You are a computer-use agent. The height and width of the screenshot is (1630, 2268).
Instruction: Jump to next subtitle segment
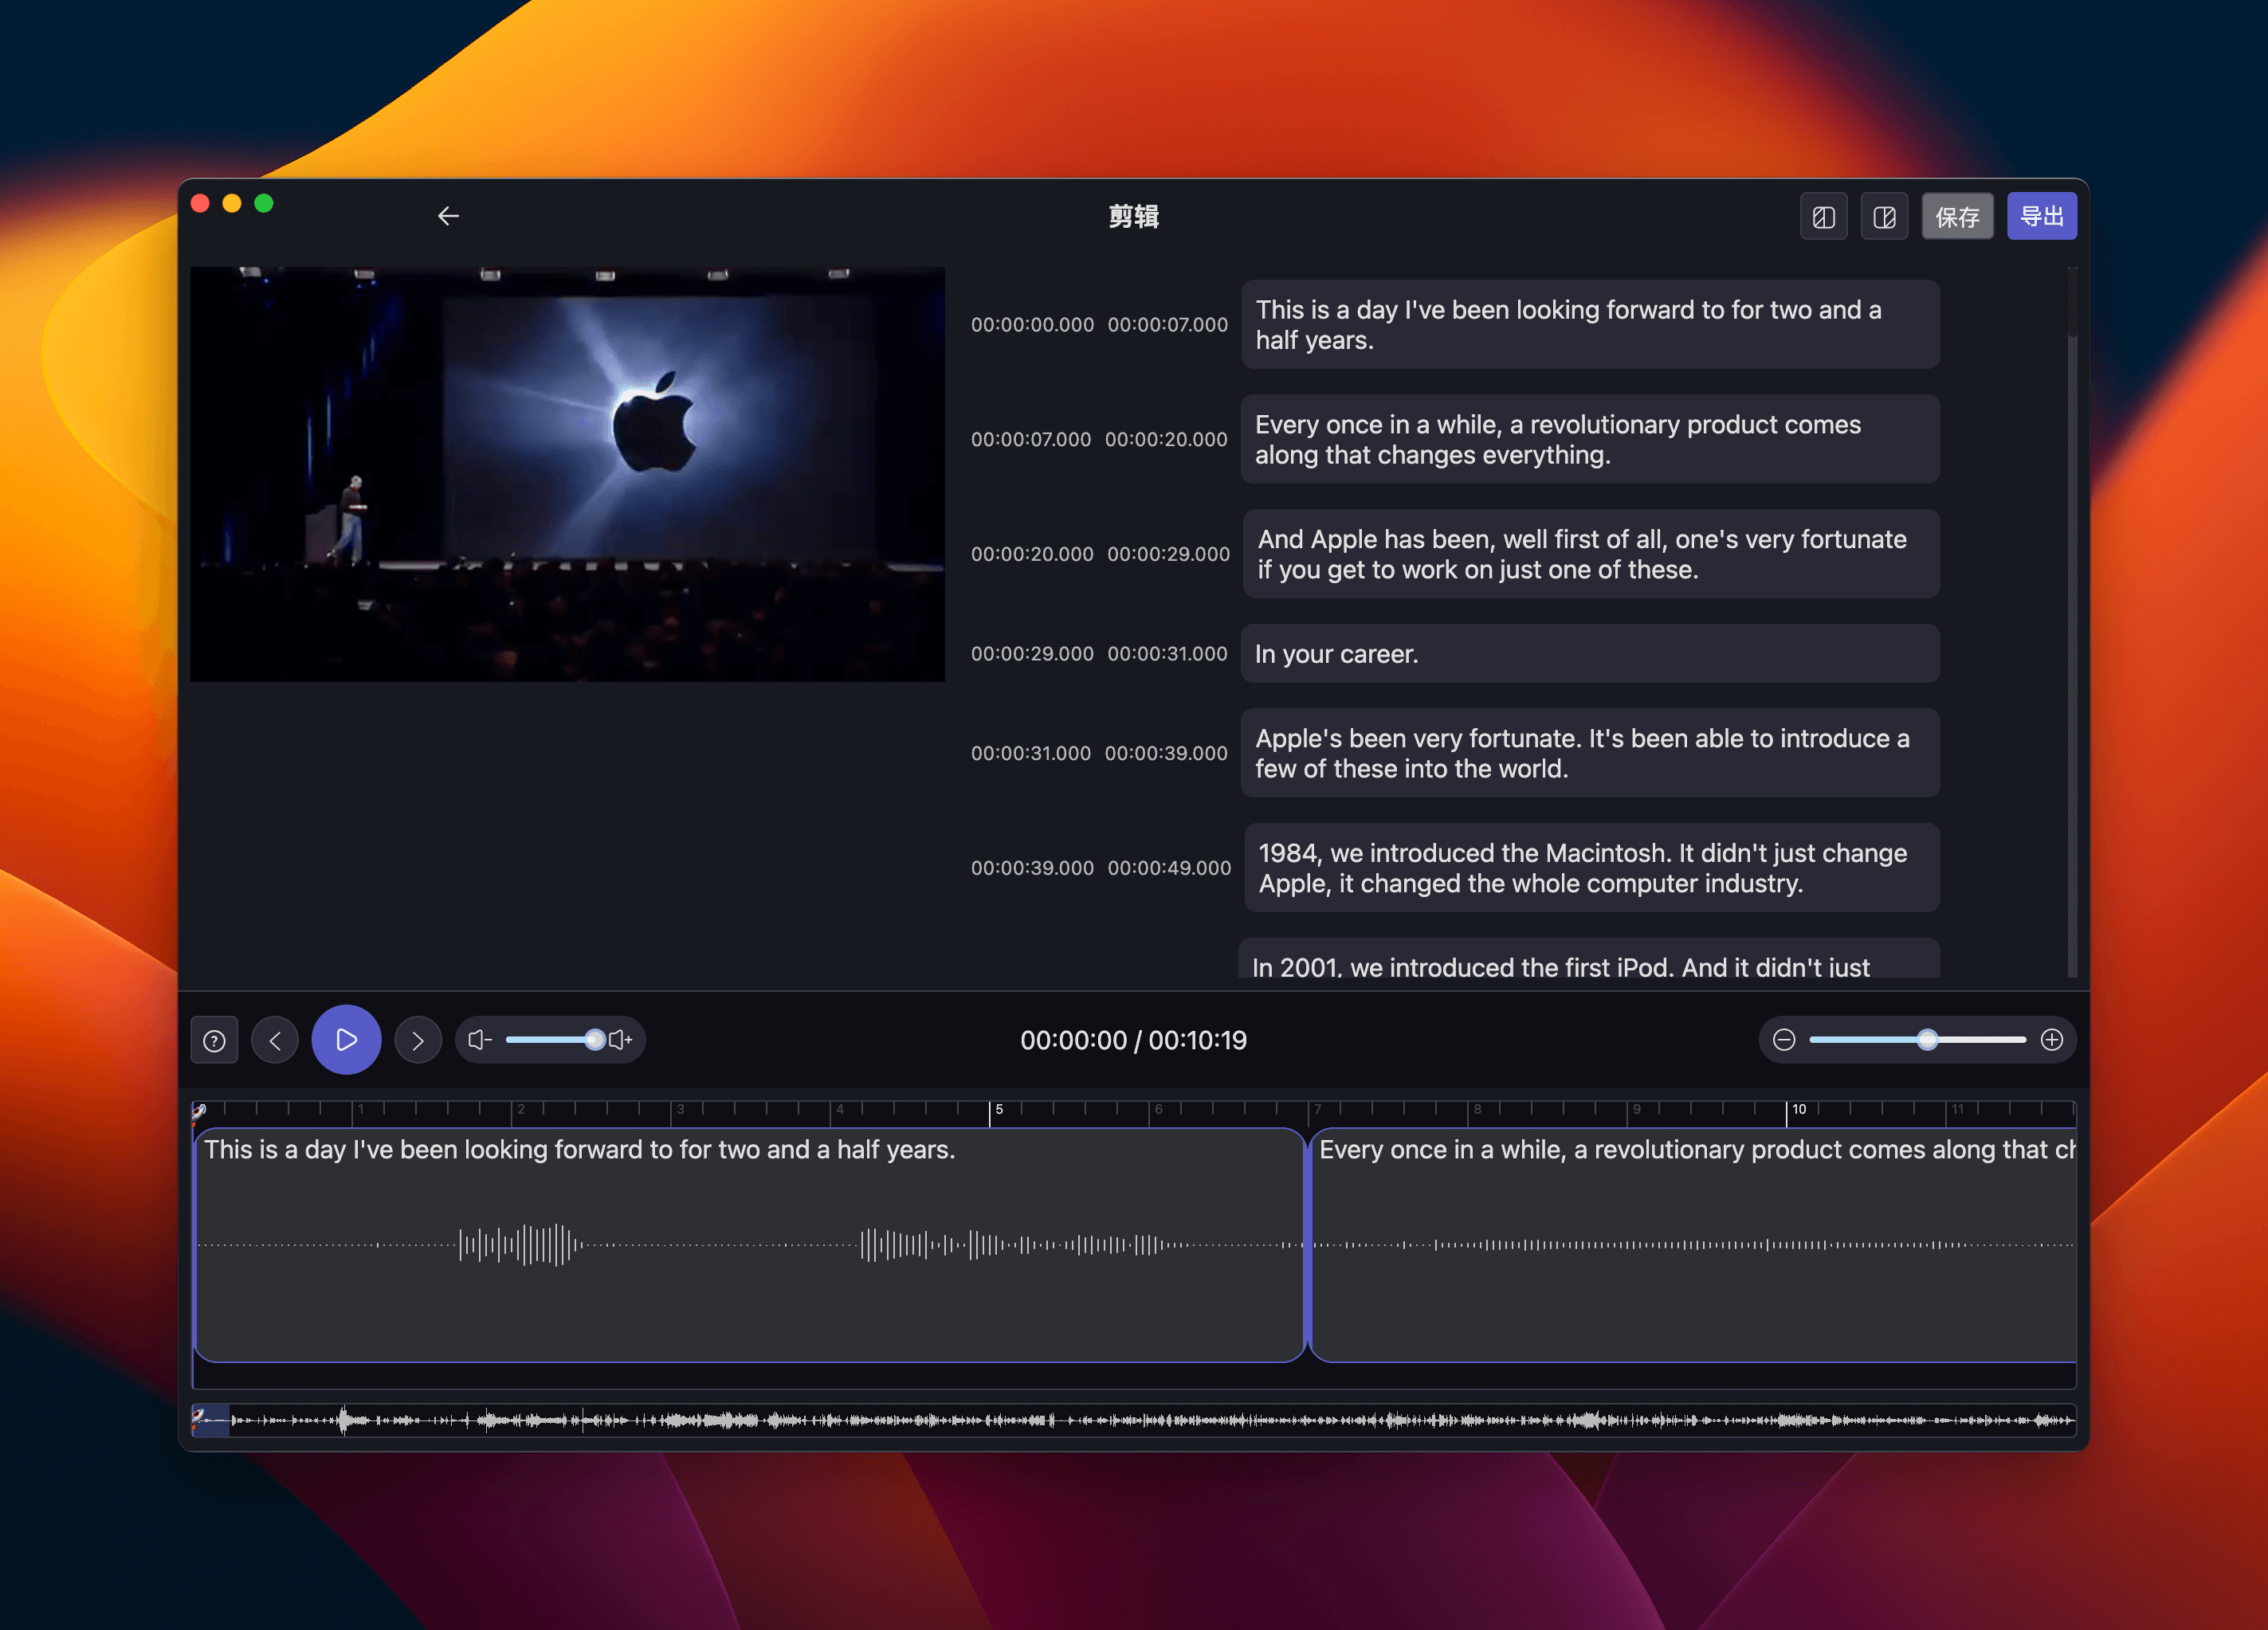[418, 1041]
